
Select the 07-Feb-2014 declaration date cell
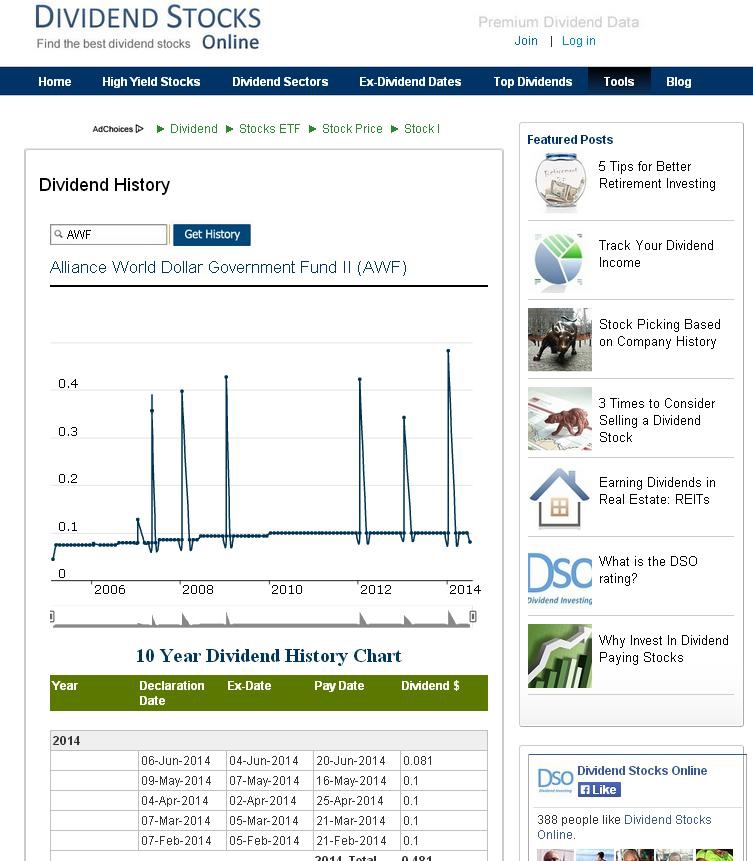point(182,841)
